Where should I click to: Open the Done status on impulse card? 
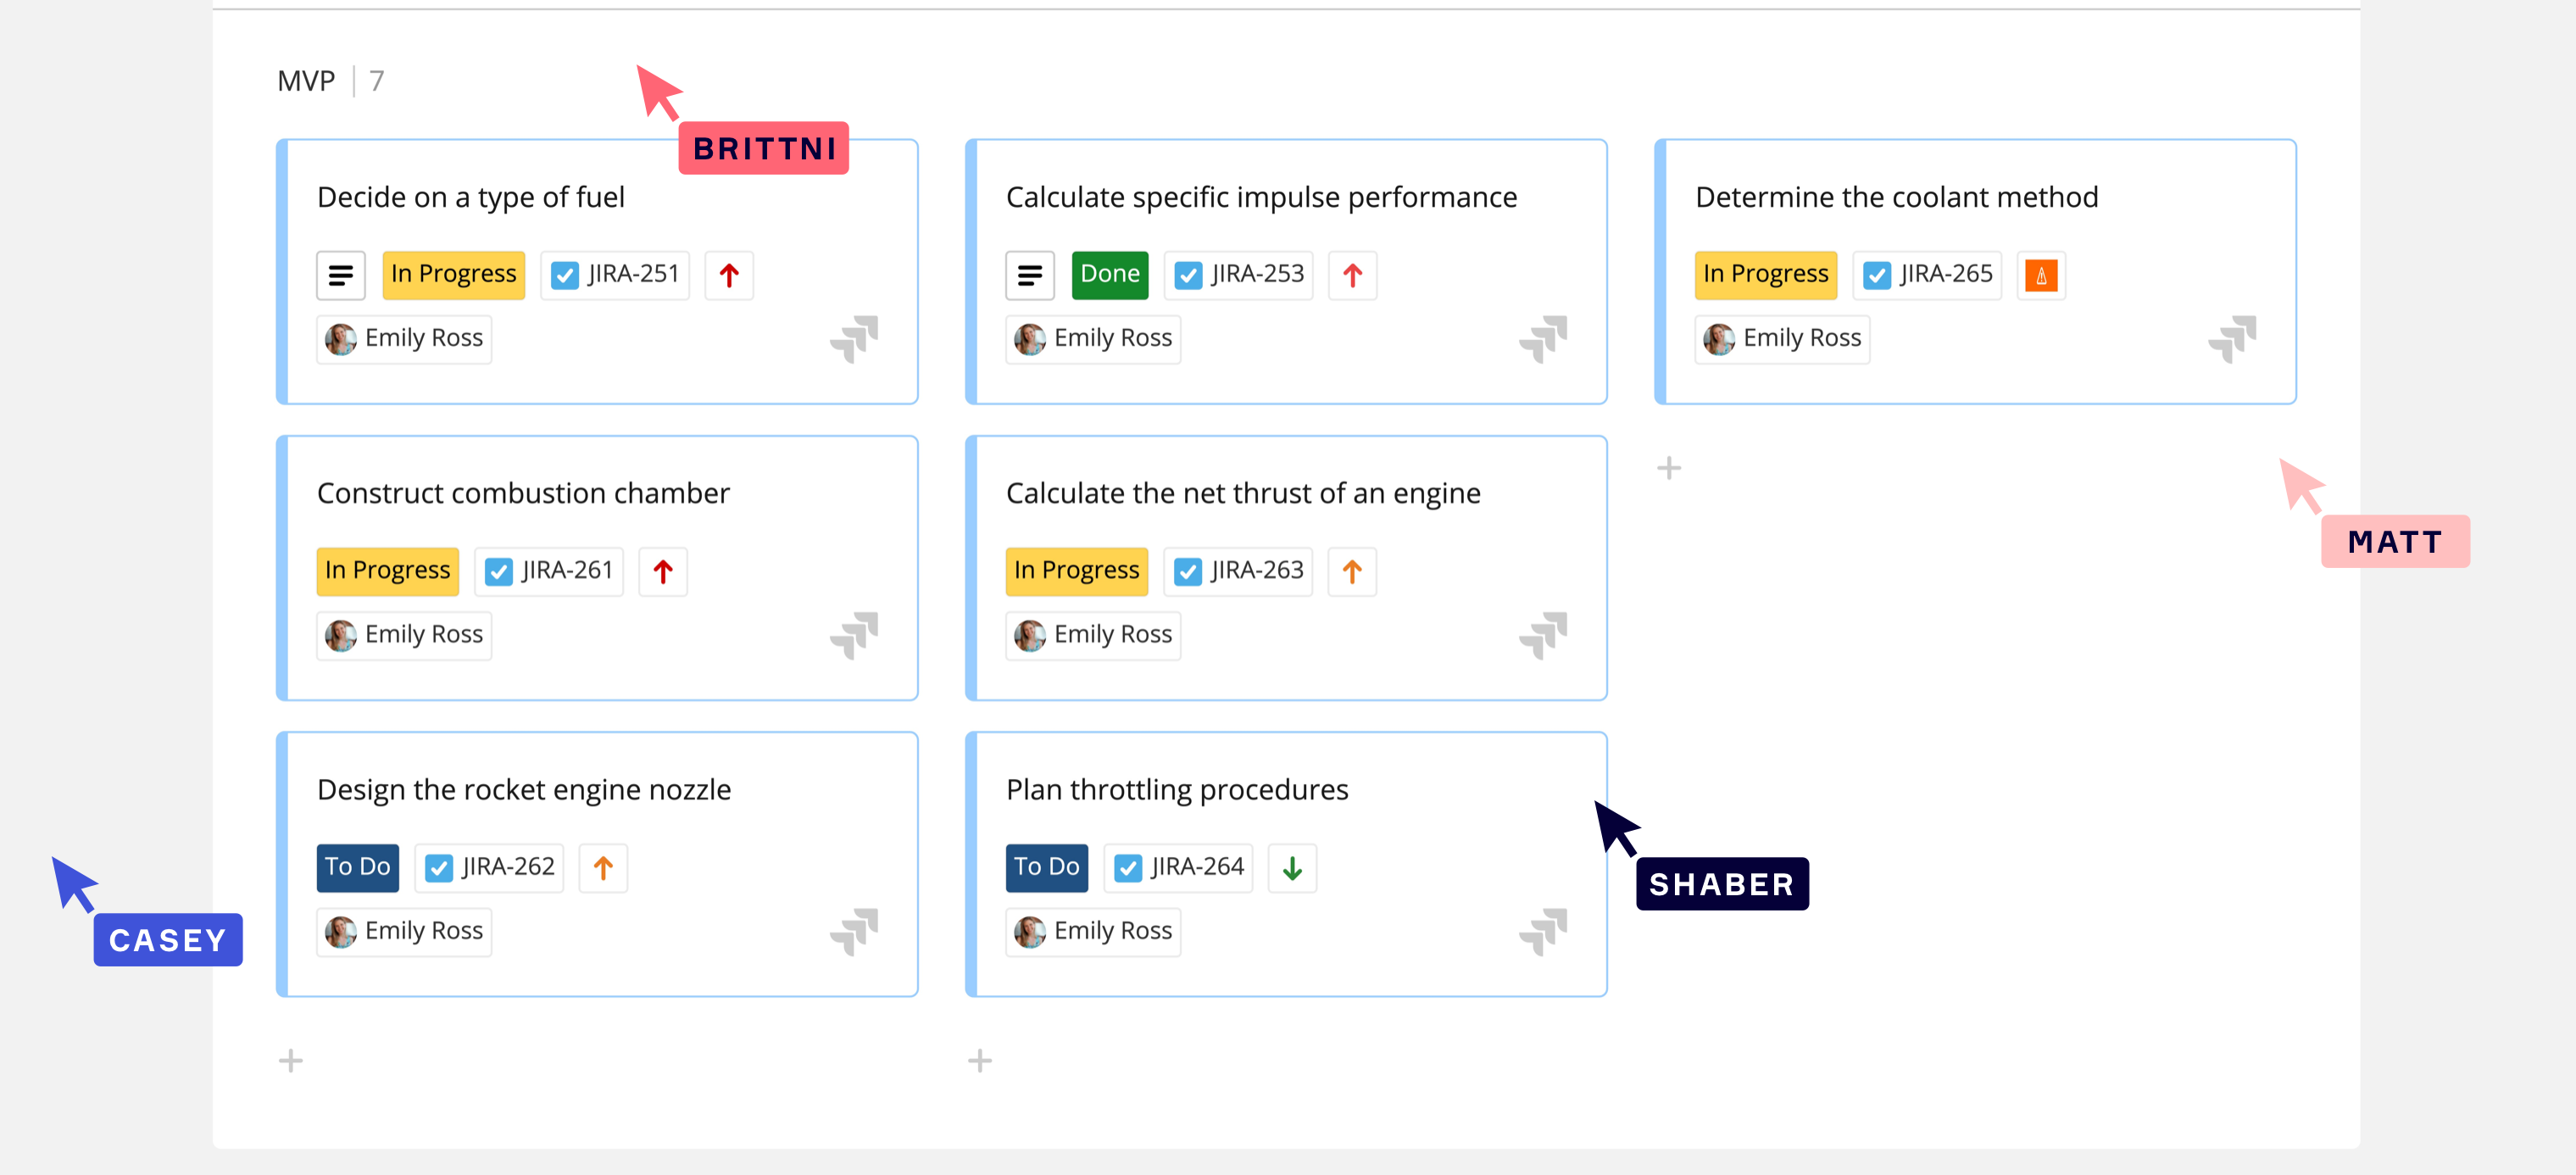point(1109,275)
